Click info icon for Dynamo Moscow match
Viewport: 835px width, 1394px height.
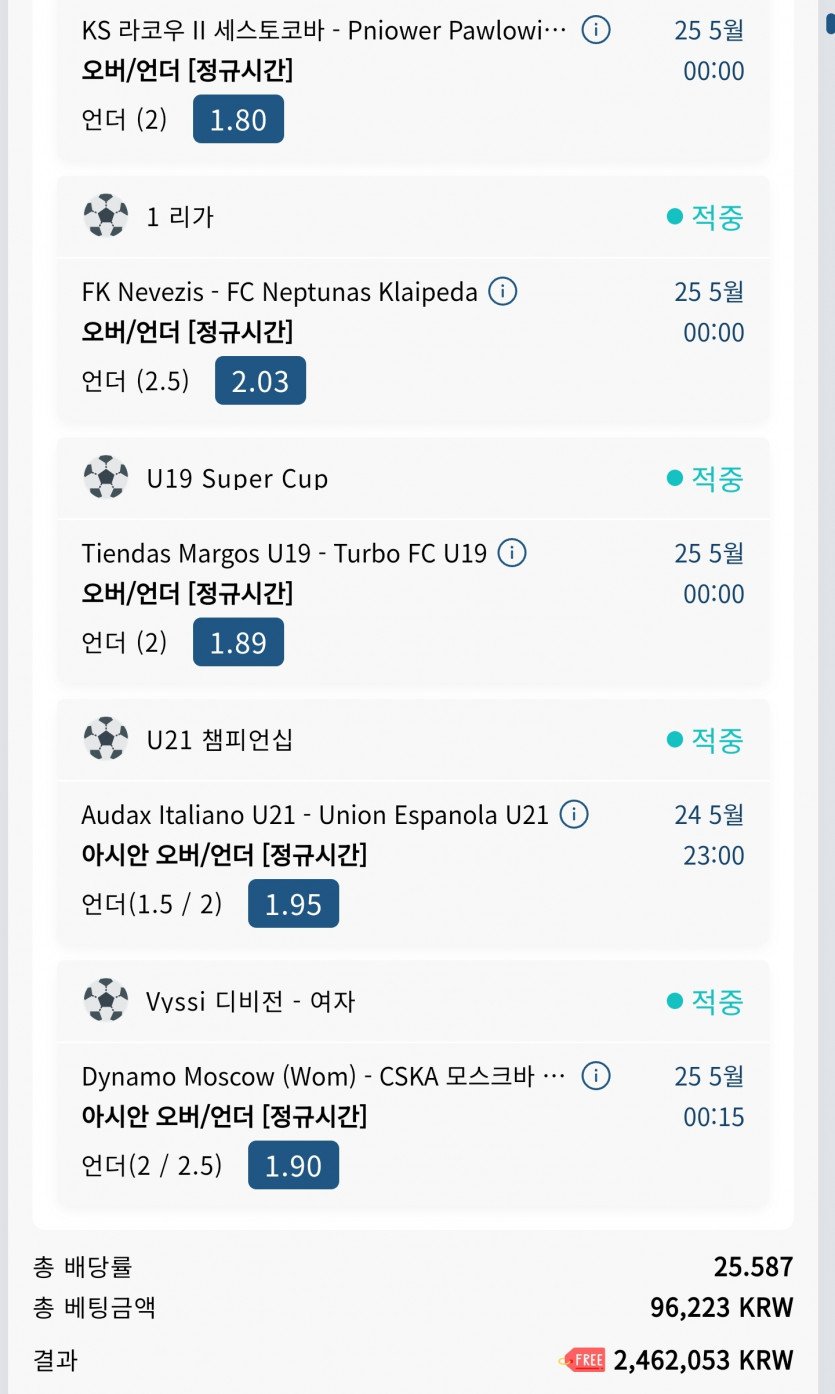click(x=596, y=1076)
